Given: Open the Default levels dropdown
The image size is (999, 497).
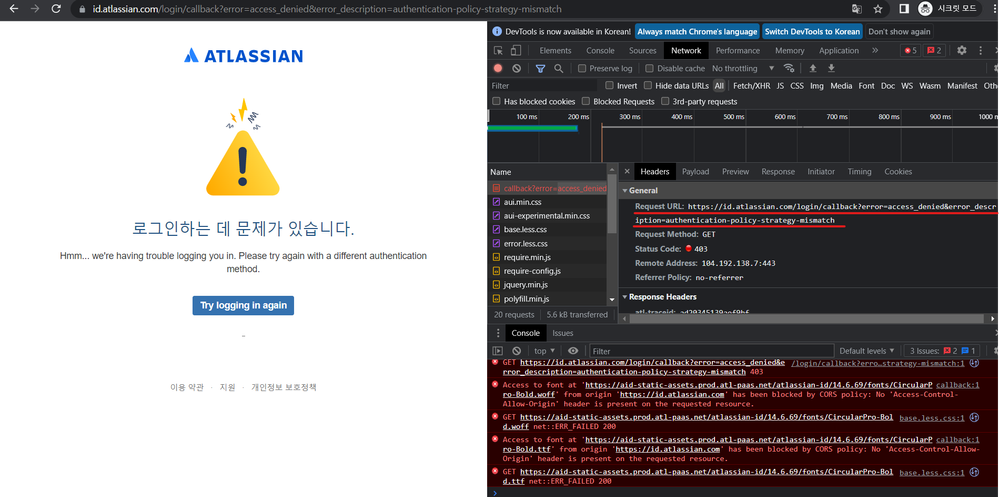Looking at the screenshot, I should (x=866, y=350).
